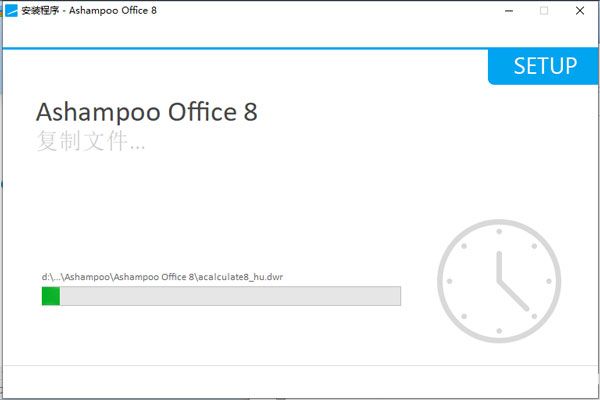Click the clock's hour hand

499,266
